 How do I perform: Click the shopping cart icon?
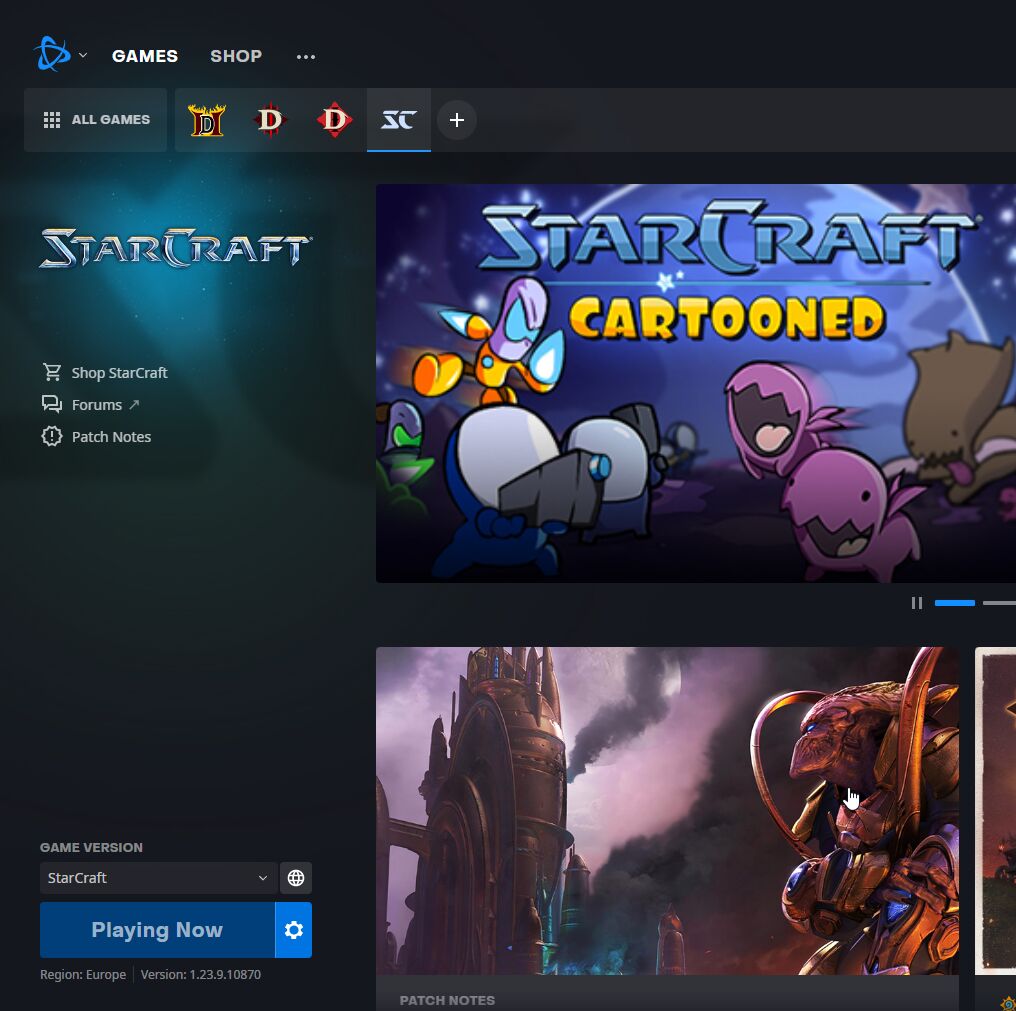(x=52, y=372)
